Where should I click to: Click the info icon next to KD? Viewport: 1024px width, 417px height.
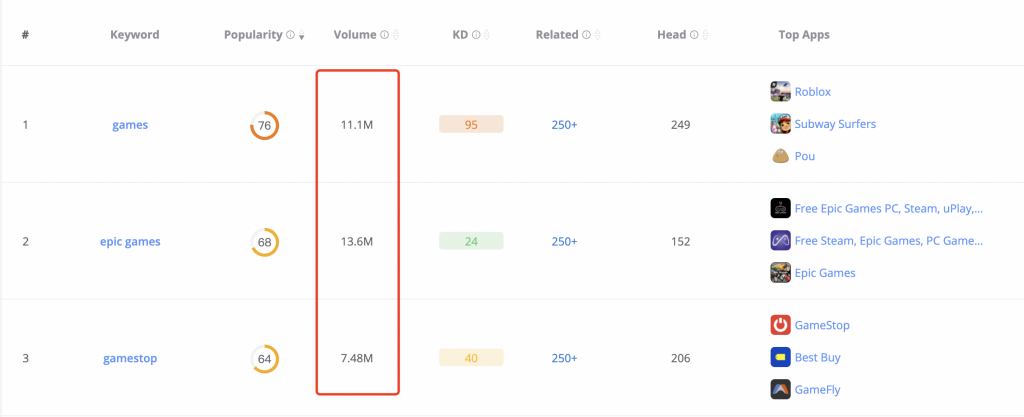(x=474, y=35)
